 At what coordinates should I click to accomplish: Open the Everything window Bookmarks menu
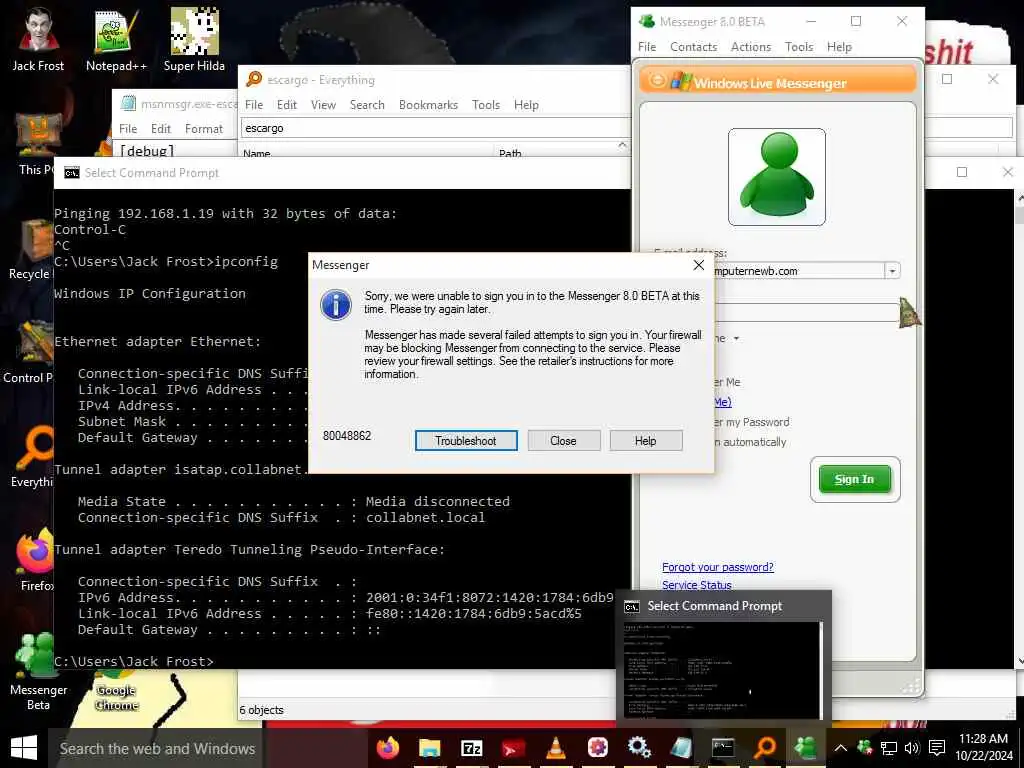(428, 104)
